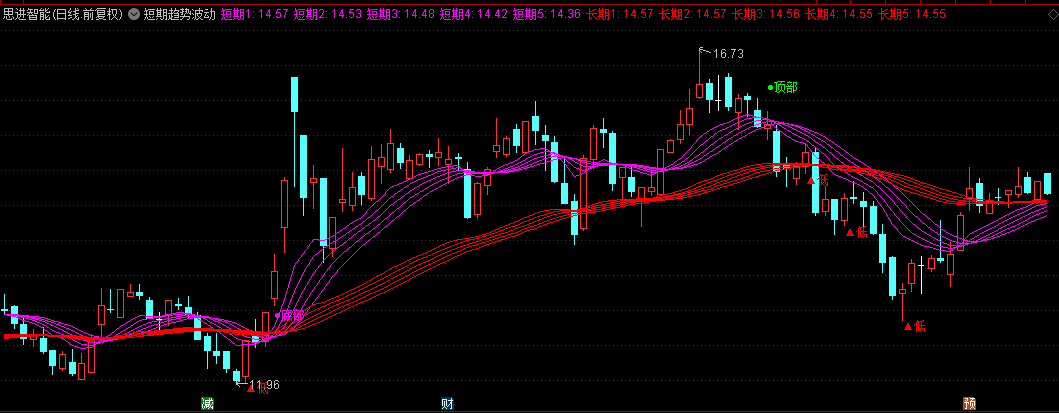This screenshot has height=413, width=1059.
Task: Click the 长期4: 14.55 value
Action: tap(838, 13)
